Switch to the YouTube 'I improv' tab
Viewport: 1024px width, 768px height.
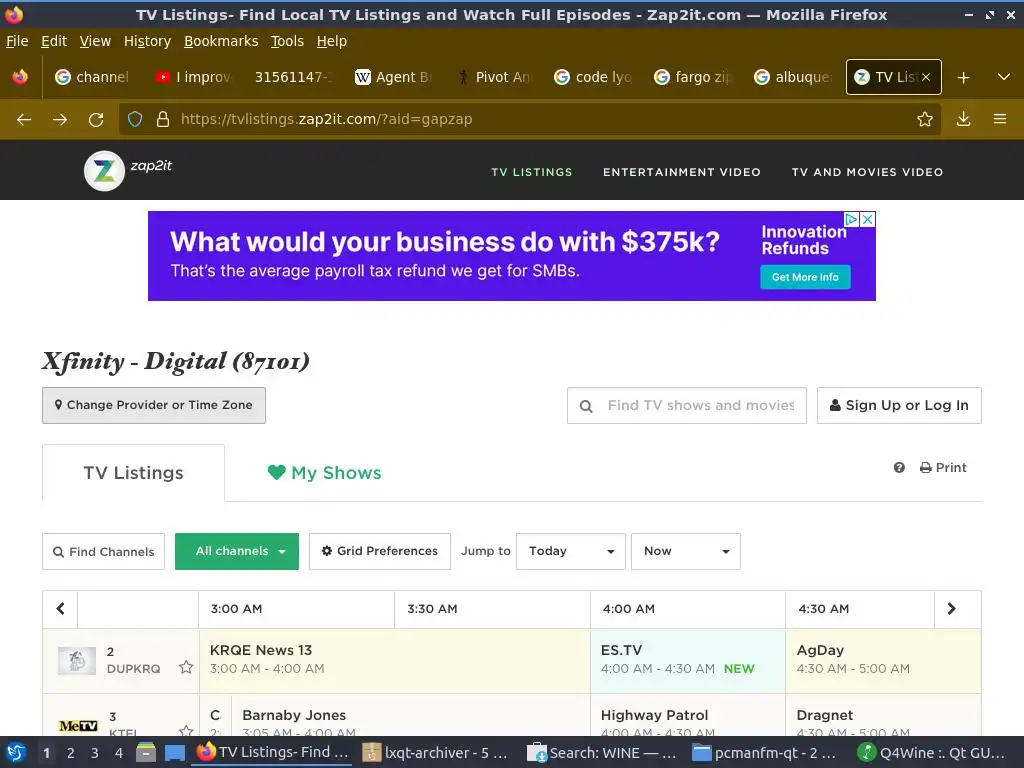[x=194, y=77]
